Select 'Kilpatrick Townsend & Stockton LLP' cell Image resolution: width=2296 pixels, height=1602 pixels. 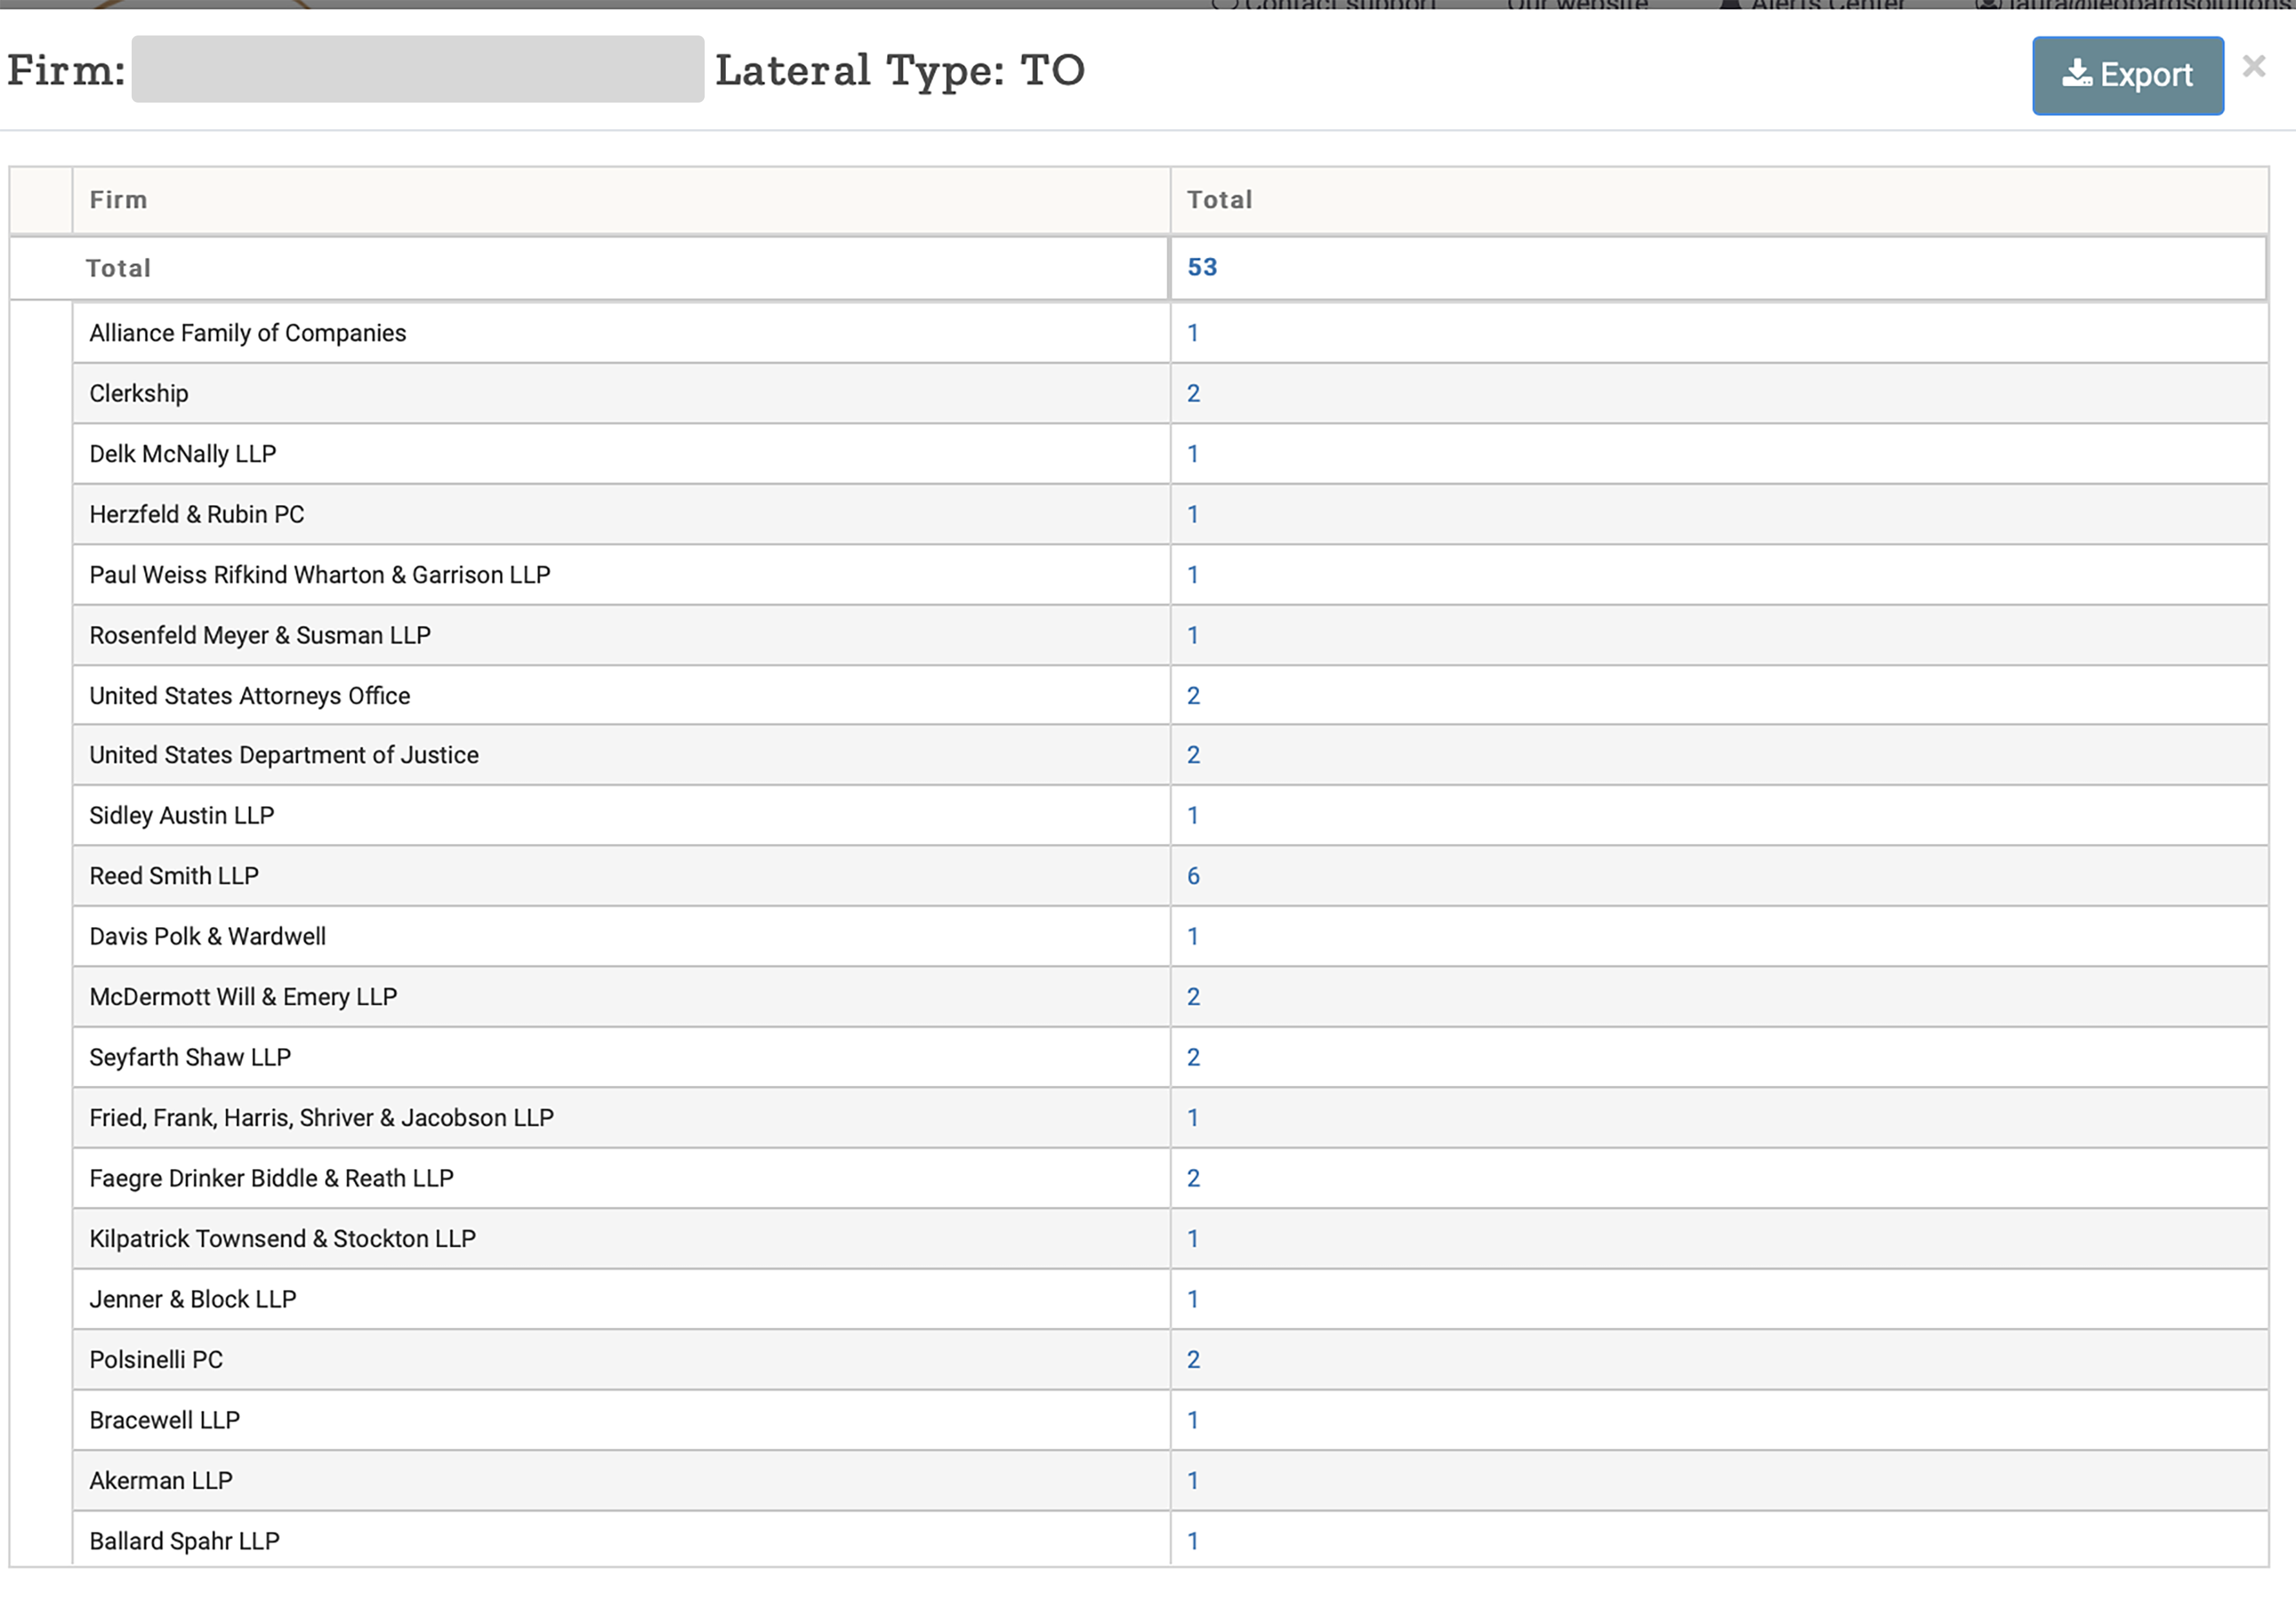(x=621, y=1239)
